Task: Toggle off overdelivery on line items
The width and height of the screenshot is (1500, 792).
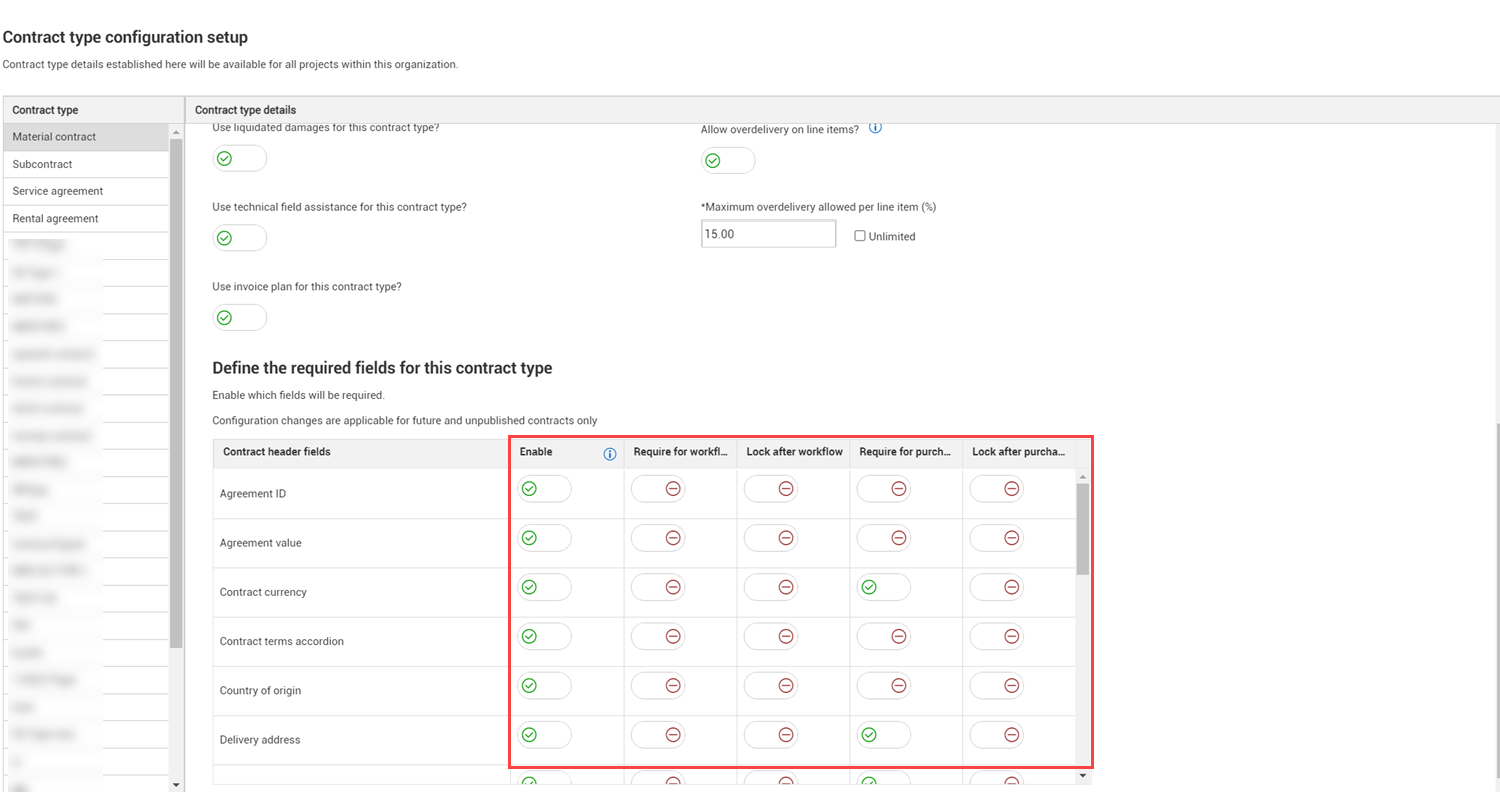Action: point(727,160)
